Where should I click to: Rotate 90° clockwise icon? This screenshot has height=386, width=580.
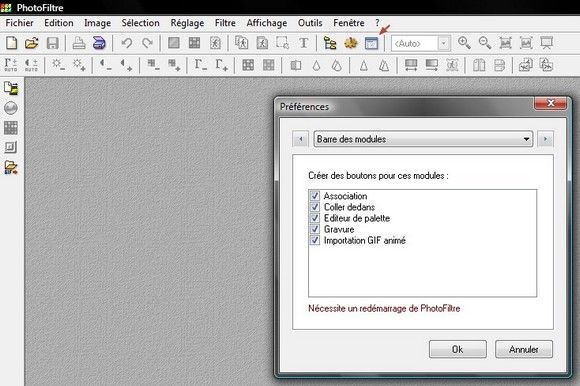click(x=546, y=66)
